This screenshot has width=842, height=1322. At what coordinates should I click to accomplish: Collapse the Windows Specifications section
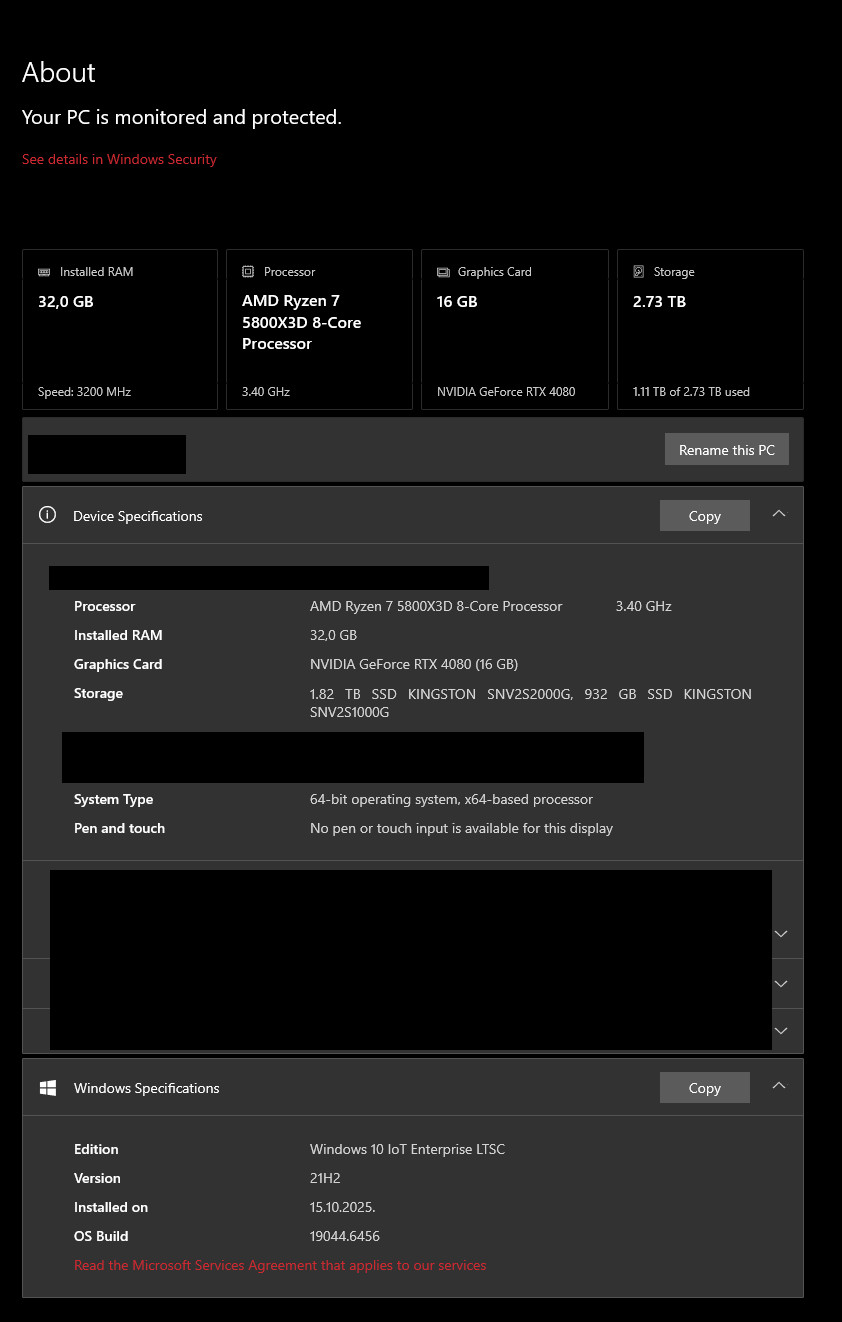(x=779, y=1086)
